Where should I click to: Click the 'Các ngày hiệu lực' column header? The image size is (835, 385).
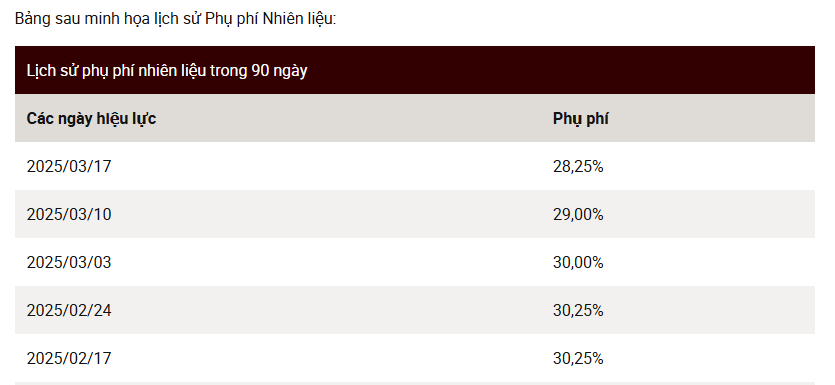[91, 119]
